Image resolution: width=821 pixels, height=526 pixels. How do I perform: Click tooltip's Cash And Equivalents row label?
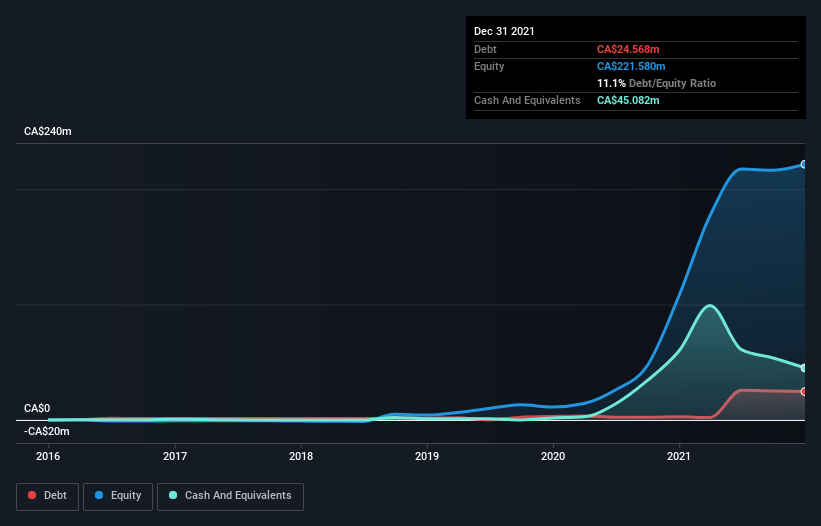pos(527,100)
